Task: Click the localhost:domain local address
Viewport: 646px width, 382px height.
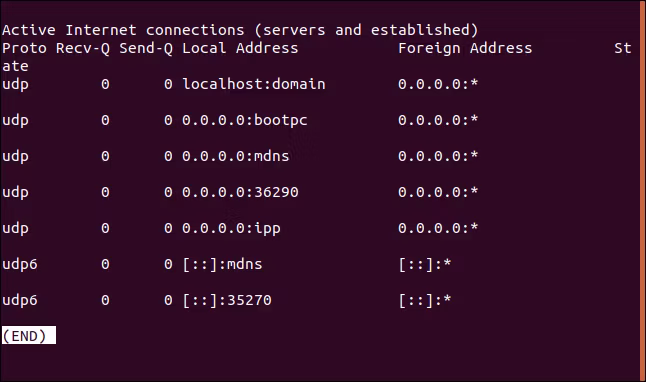Action: 254,84
